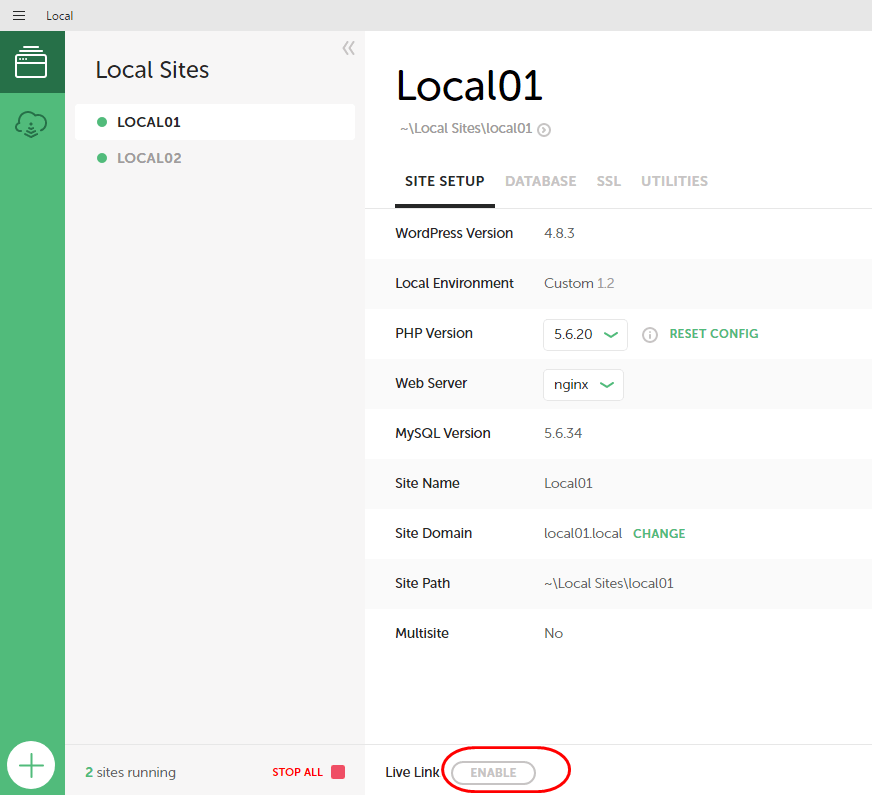Switch to the Database tab
Viewport: 872px width, 795px height.
541,181
